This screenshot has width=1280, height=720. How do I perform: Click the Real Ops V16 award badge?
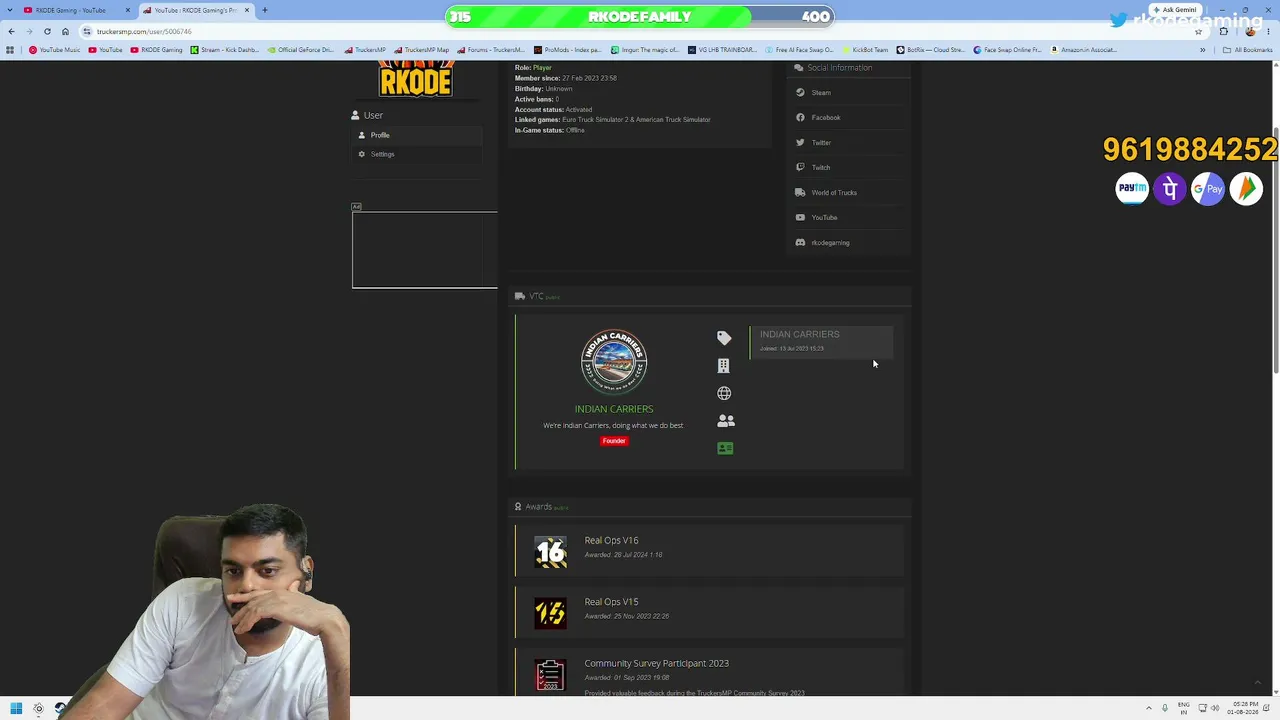[550, 552]
